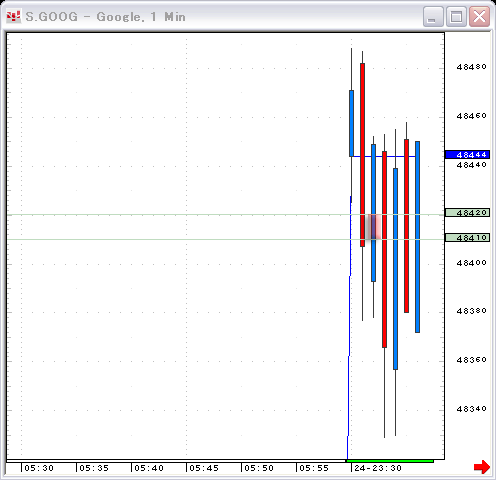Click the 05:55 time axis label
The height and width of the screenshot is (480, 496).
pos(314,468)
